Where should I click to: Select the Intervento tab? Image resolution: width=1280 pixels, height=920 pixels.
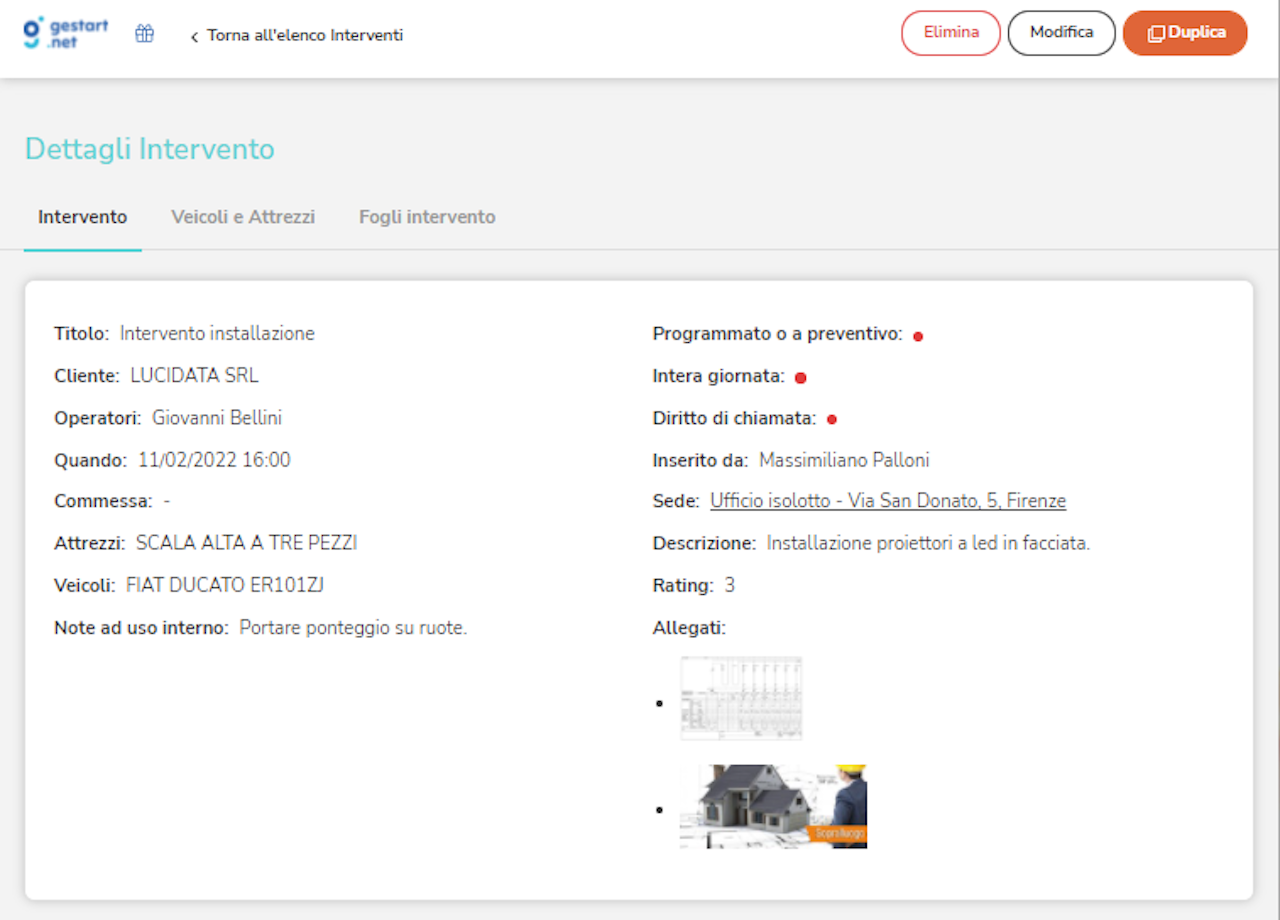coord(82,217)
